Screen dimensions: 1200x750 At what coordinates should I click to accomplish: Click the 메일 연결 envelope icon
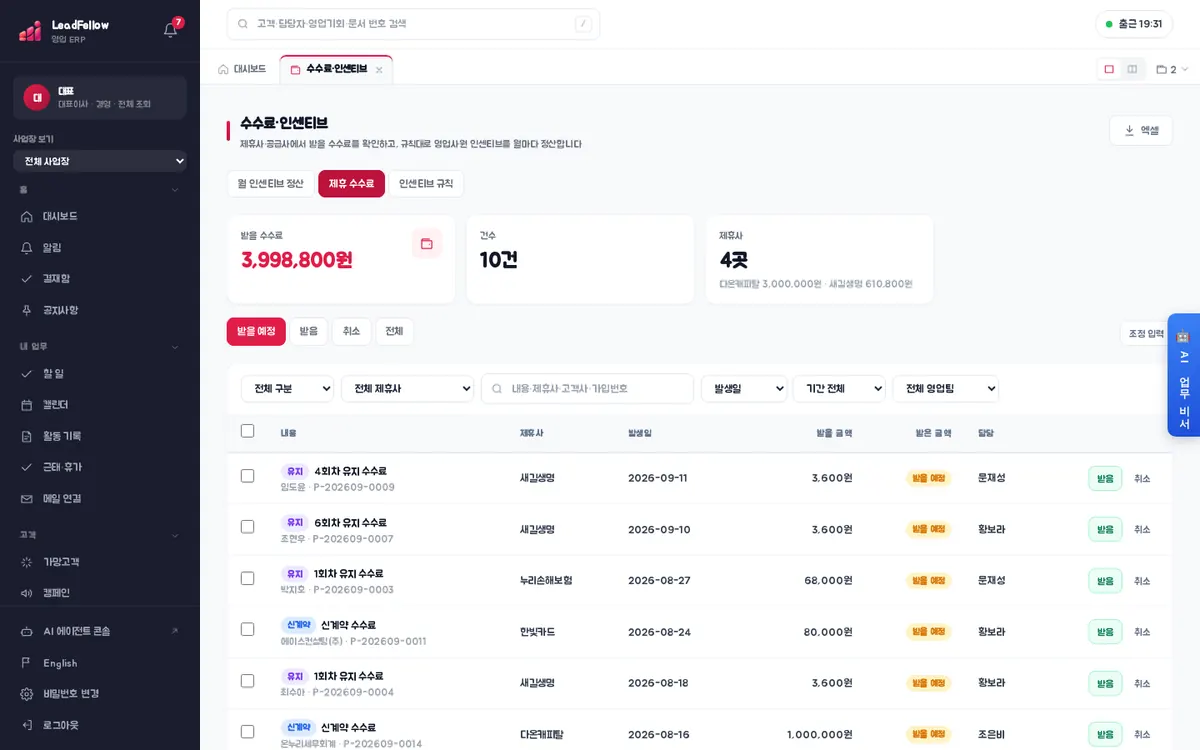[x=27, y=498]
